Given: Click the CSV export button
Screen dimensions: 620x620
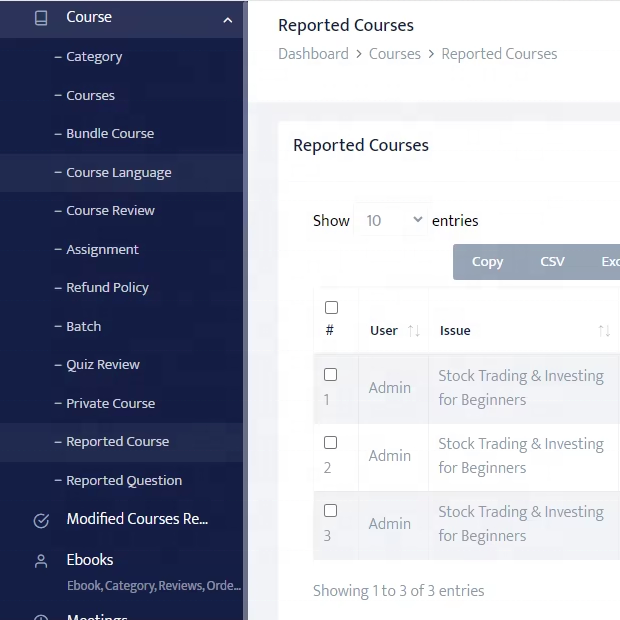Looking at the screenshot, I should [x=552, y=262].
